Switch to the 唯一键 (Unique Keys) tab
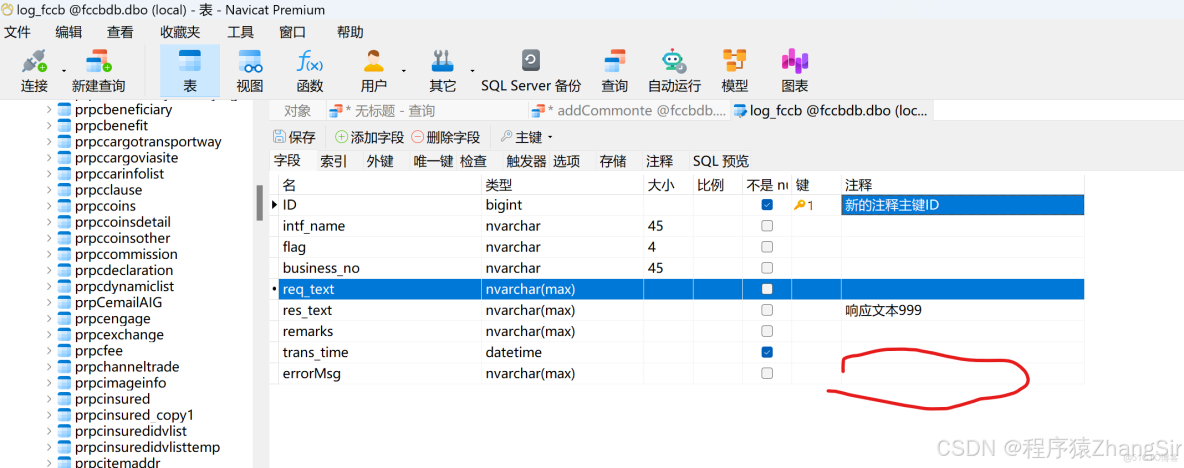Viewport: 1184px width, 468px height. [433, 161]
